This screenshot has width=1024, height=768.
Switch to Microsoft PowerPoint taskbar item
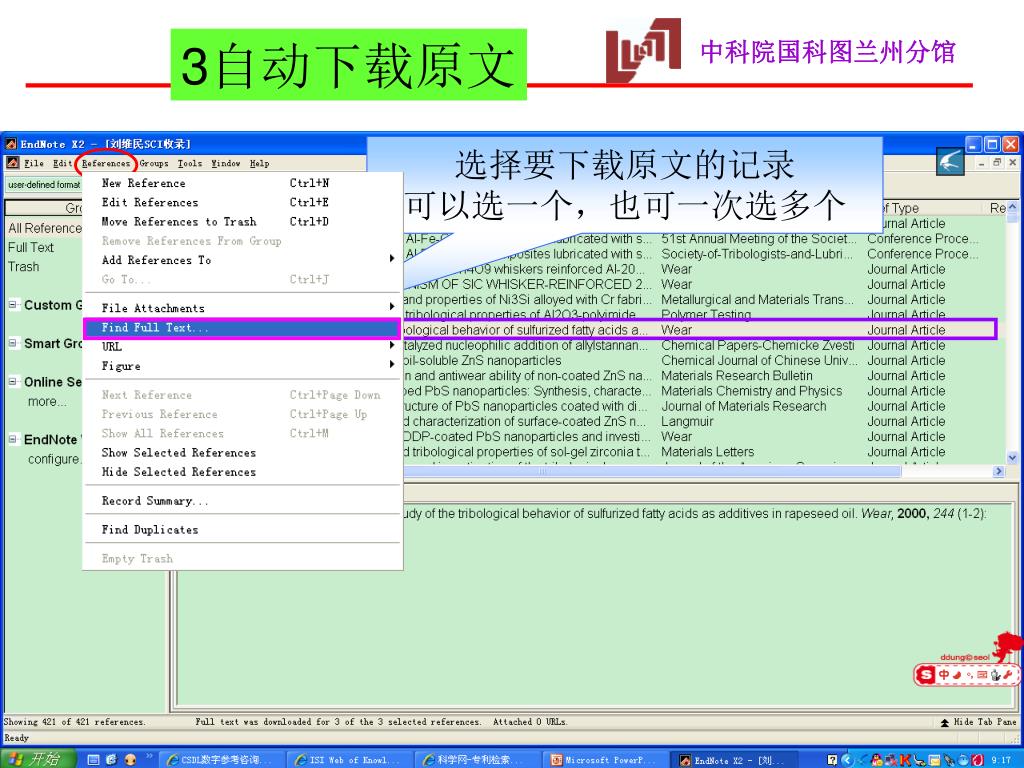604,760
